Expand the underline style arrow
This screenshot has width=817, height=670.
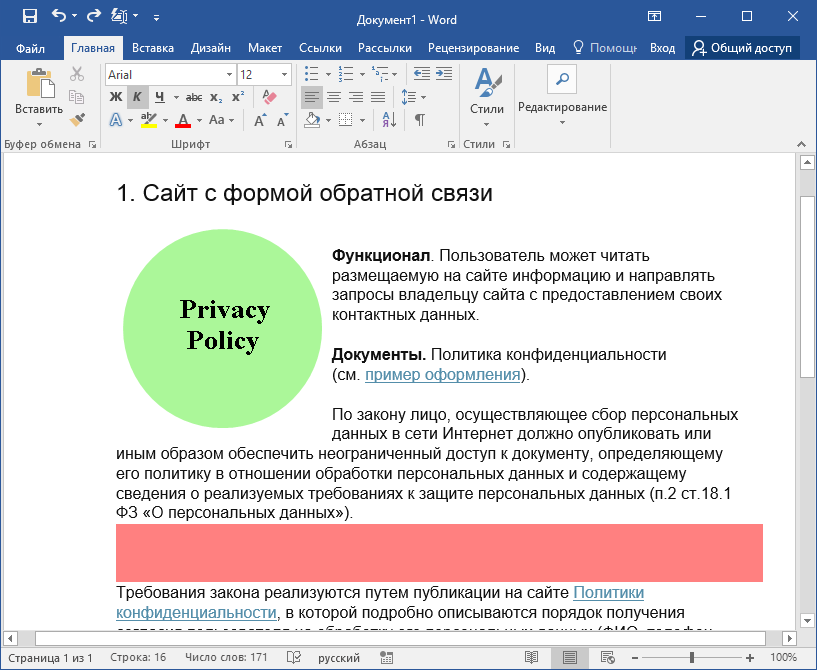176,97
